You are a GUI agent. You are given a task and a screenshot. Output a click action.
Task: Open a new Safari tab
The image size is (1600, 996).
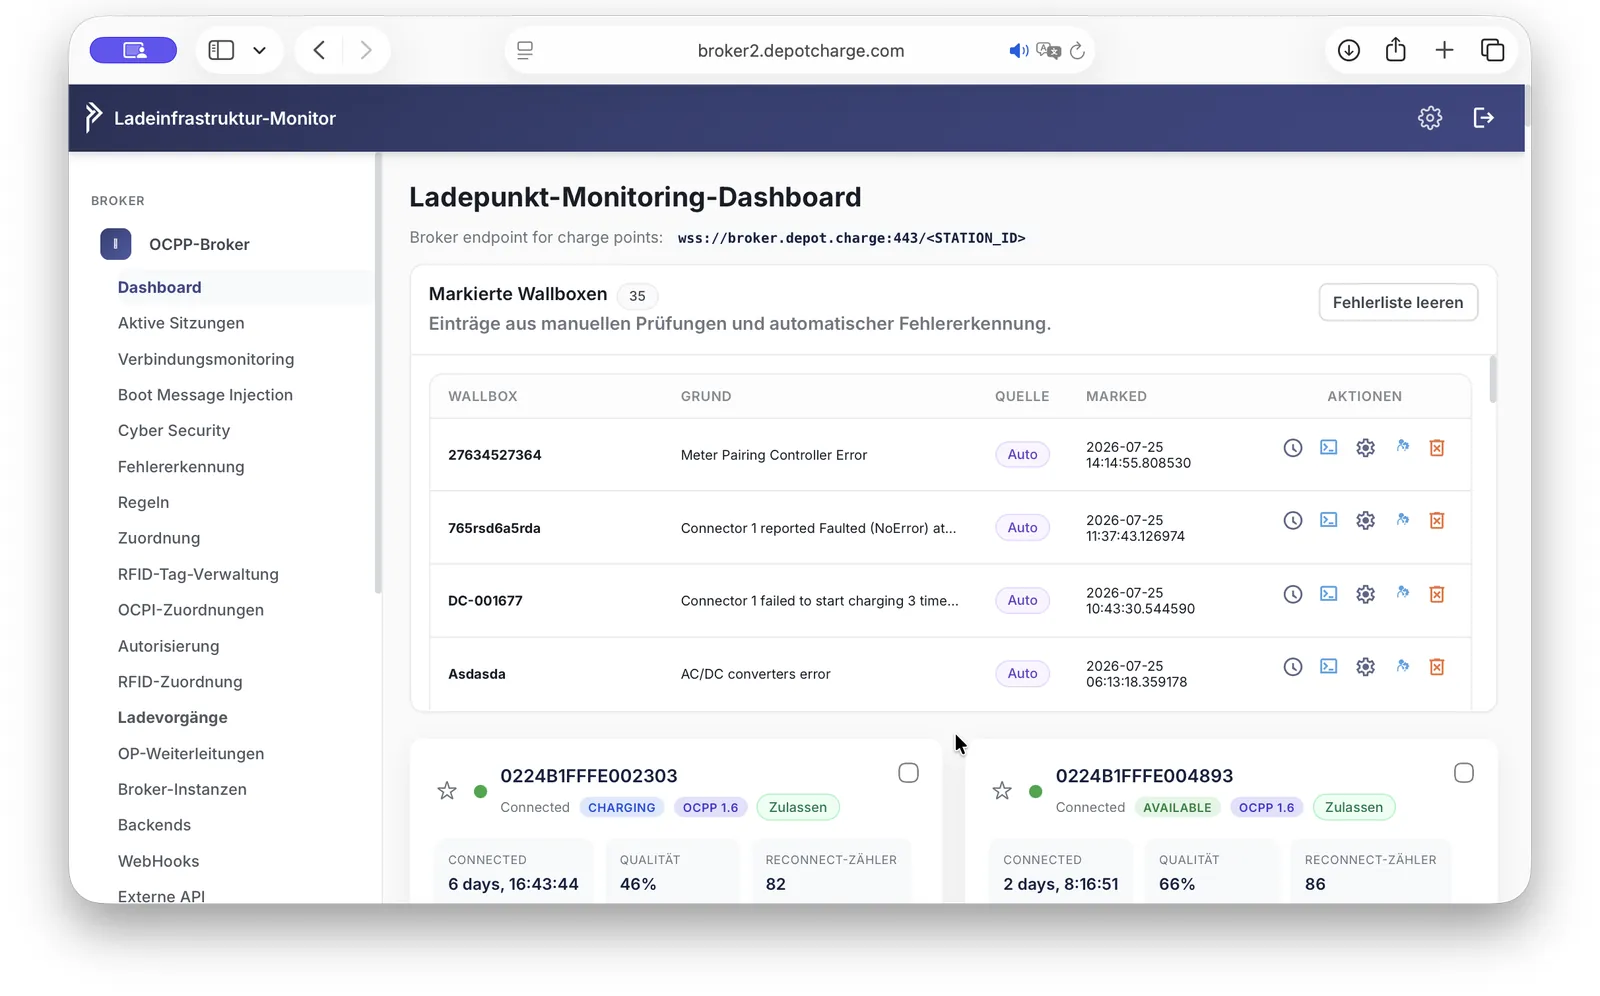pos(1444,50)
